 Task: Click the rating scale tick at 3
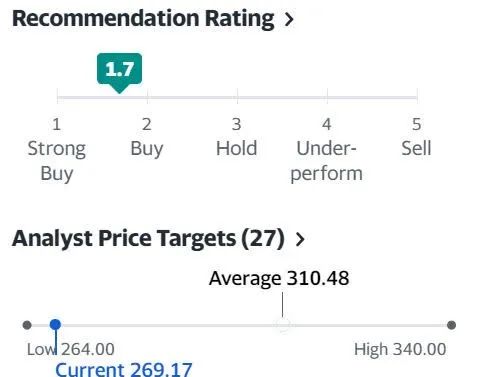(x=237, y=97)
